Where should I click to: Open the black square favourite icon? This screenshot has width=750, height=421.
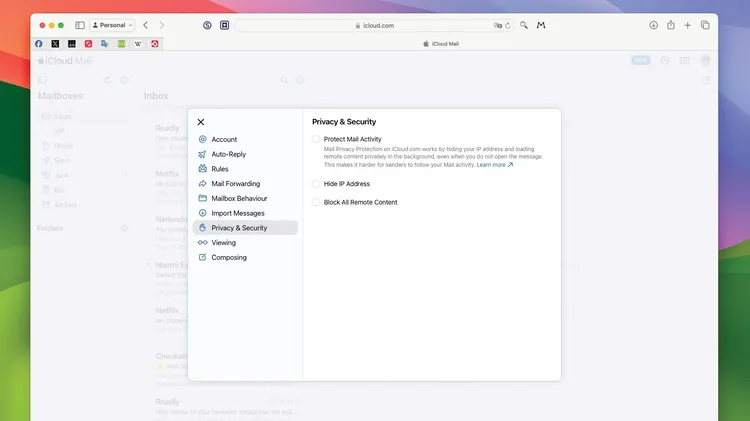pyautogui.click(x=72, y=44)
